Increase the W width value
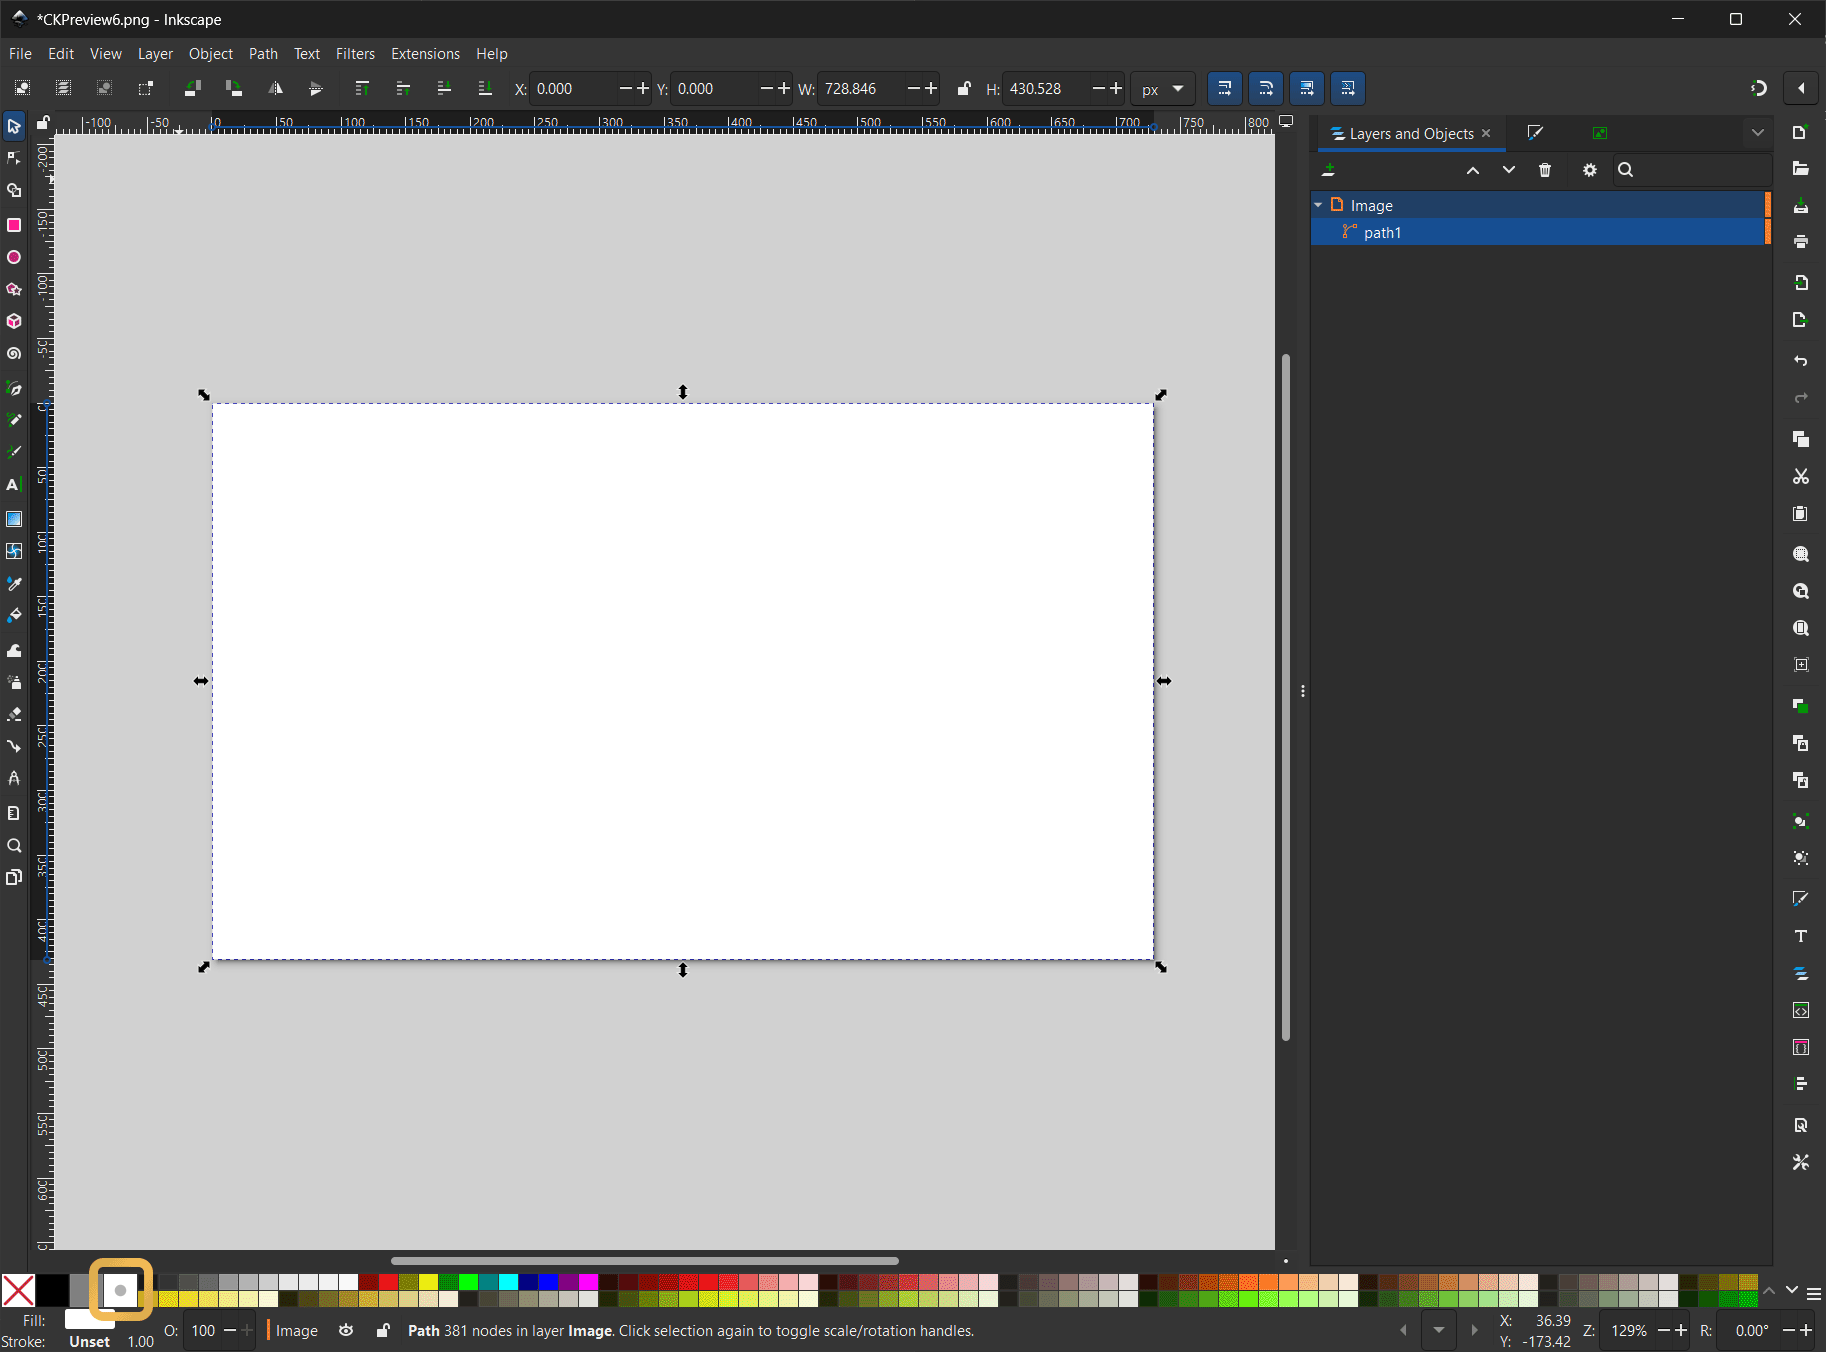This screenshot has height=1352, width=1826. (x=931, y=88)
